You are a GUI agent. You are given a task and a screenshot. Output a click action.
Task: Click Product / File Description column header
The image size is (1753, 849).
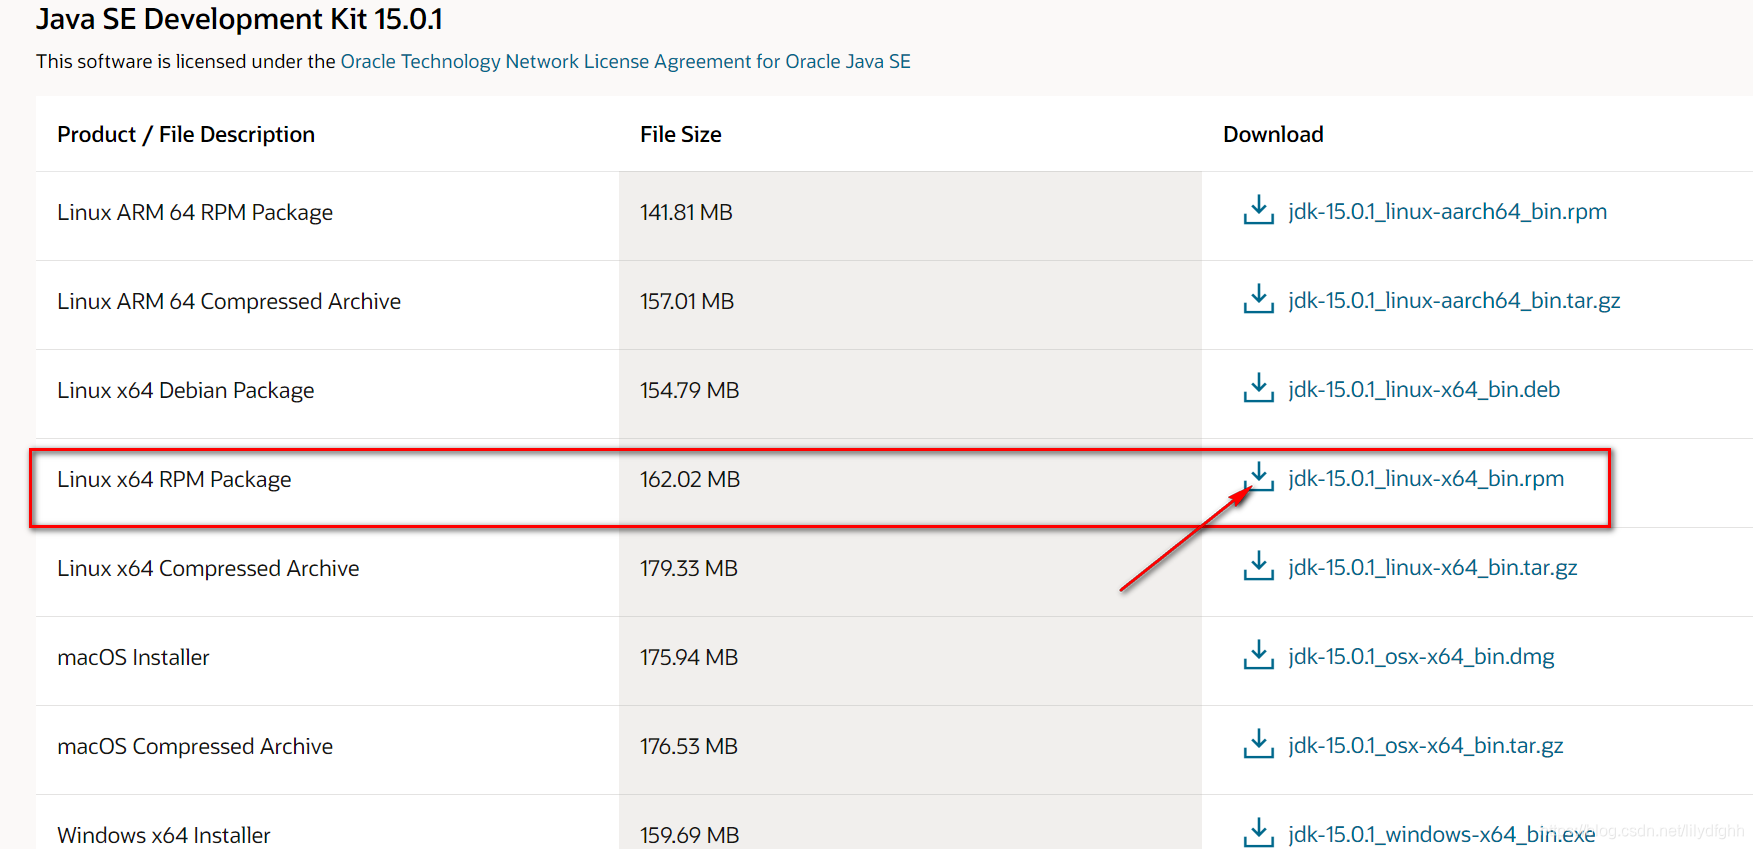coord(186,134)
